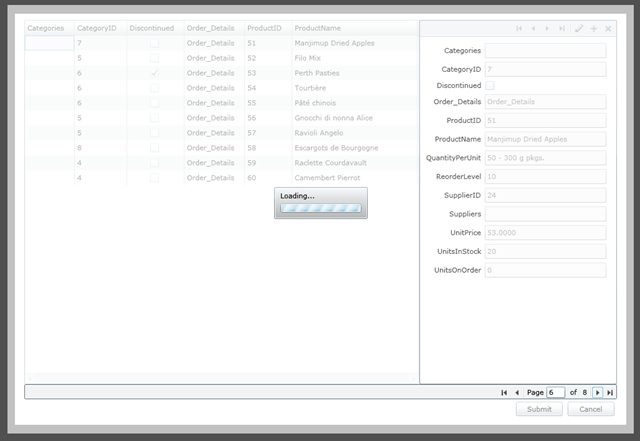The height and width of the screenshot is (441, 640).
Task: Jump to last page in bottom pager
Action: (x=610, y=393)
